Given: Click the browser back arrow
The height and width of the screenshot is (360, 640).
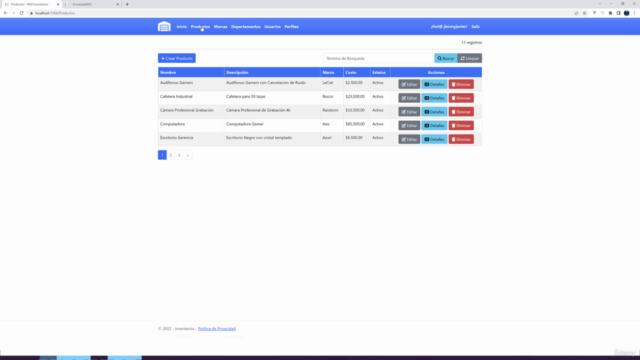Looking at the screenshot, I should (x=5, y=13).
